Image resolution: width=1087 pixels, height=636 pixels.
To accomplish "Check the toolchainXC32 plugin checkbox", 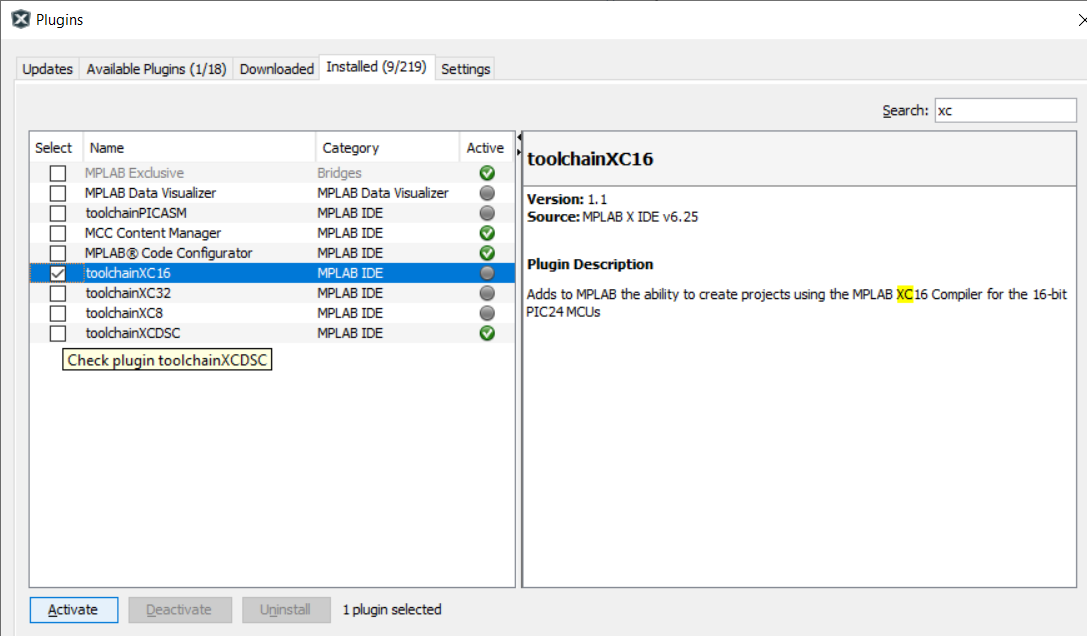I will [x=58, y=293].
